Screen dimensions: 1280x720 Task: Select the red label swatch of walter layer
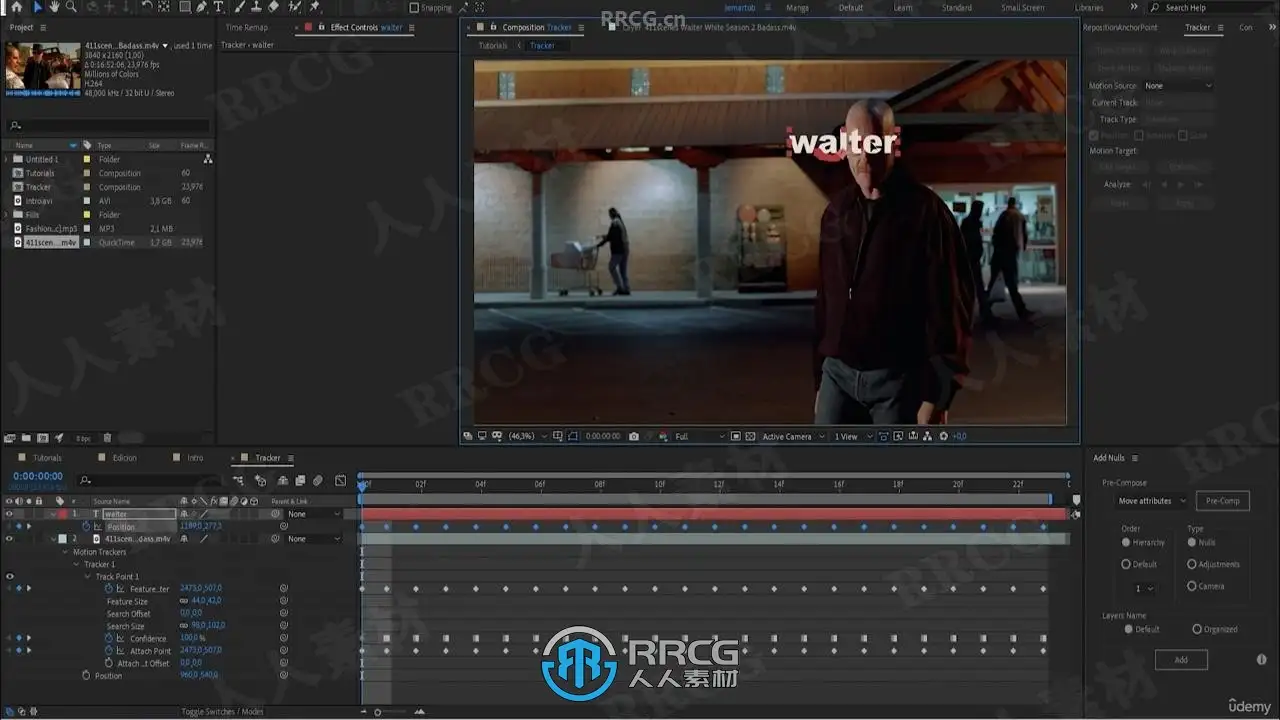coord(62,514)
